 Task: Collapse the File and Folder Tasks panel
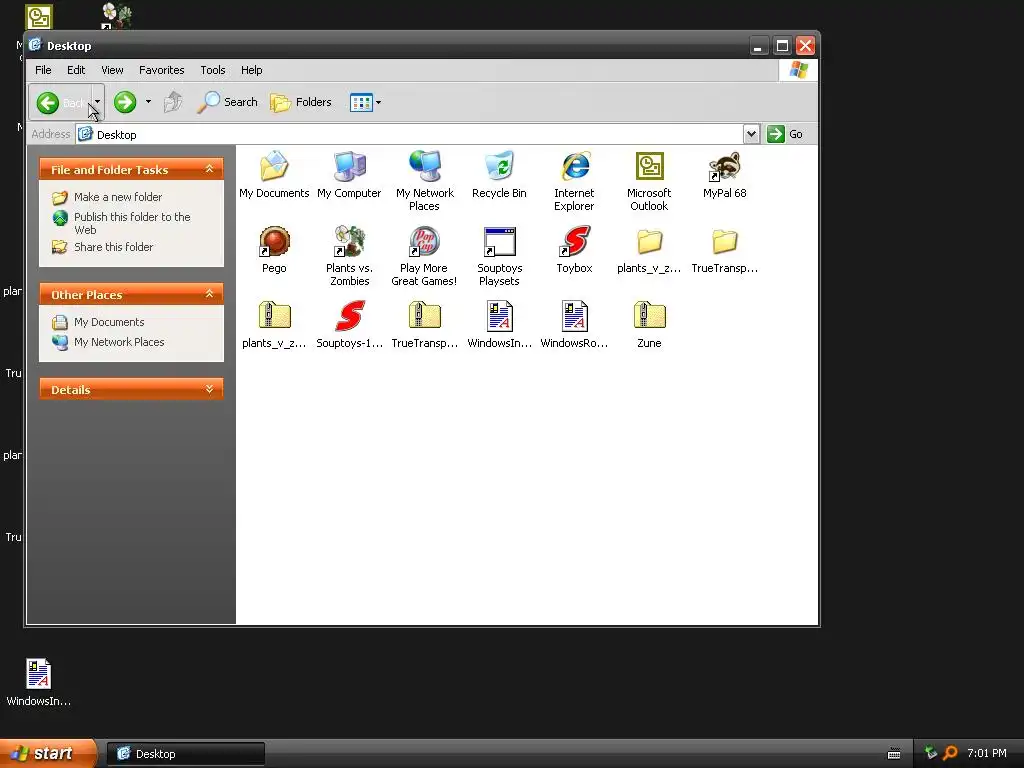(x=209, y=169)
